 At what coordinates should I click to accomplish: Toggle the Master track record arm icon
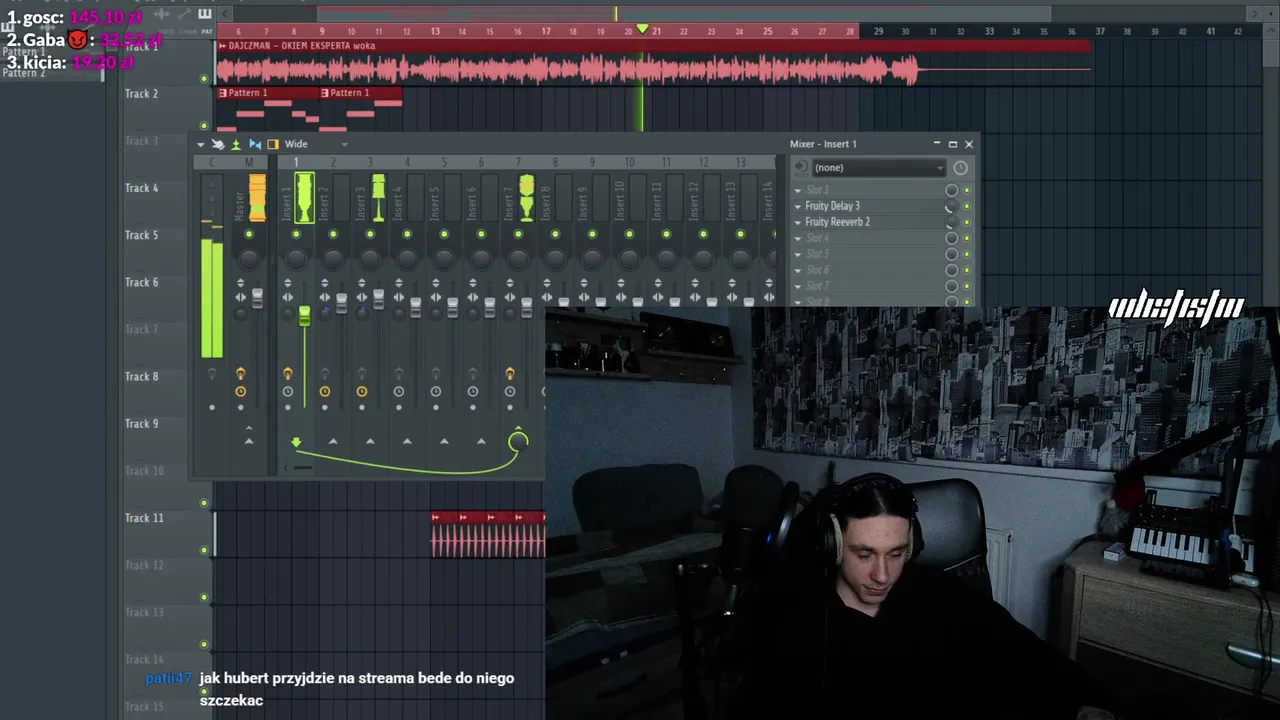(240, 374)
